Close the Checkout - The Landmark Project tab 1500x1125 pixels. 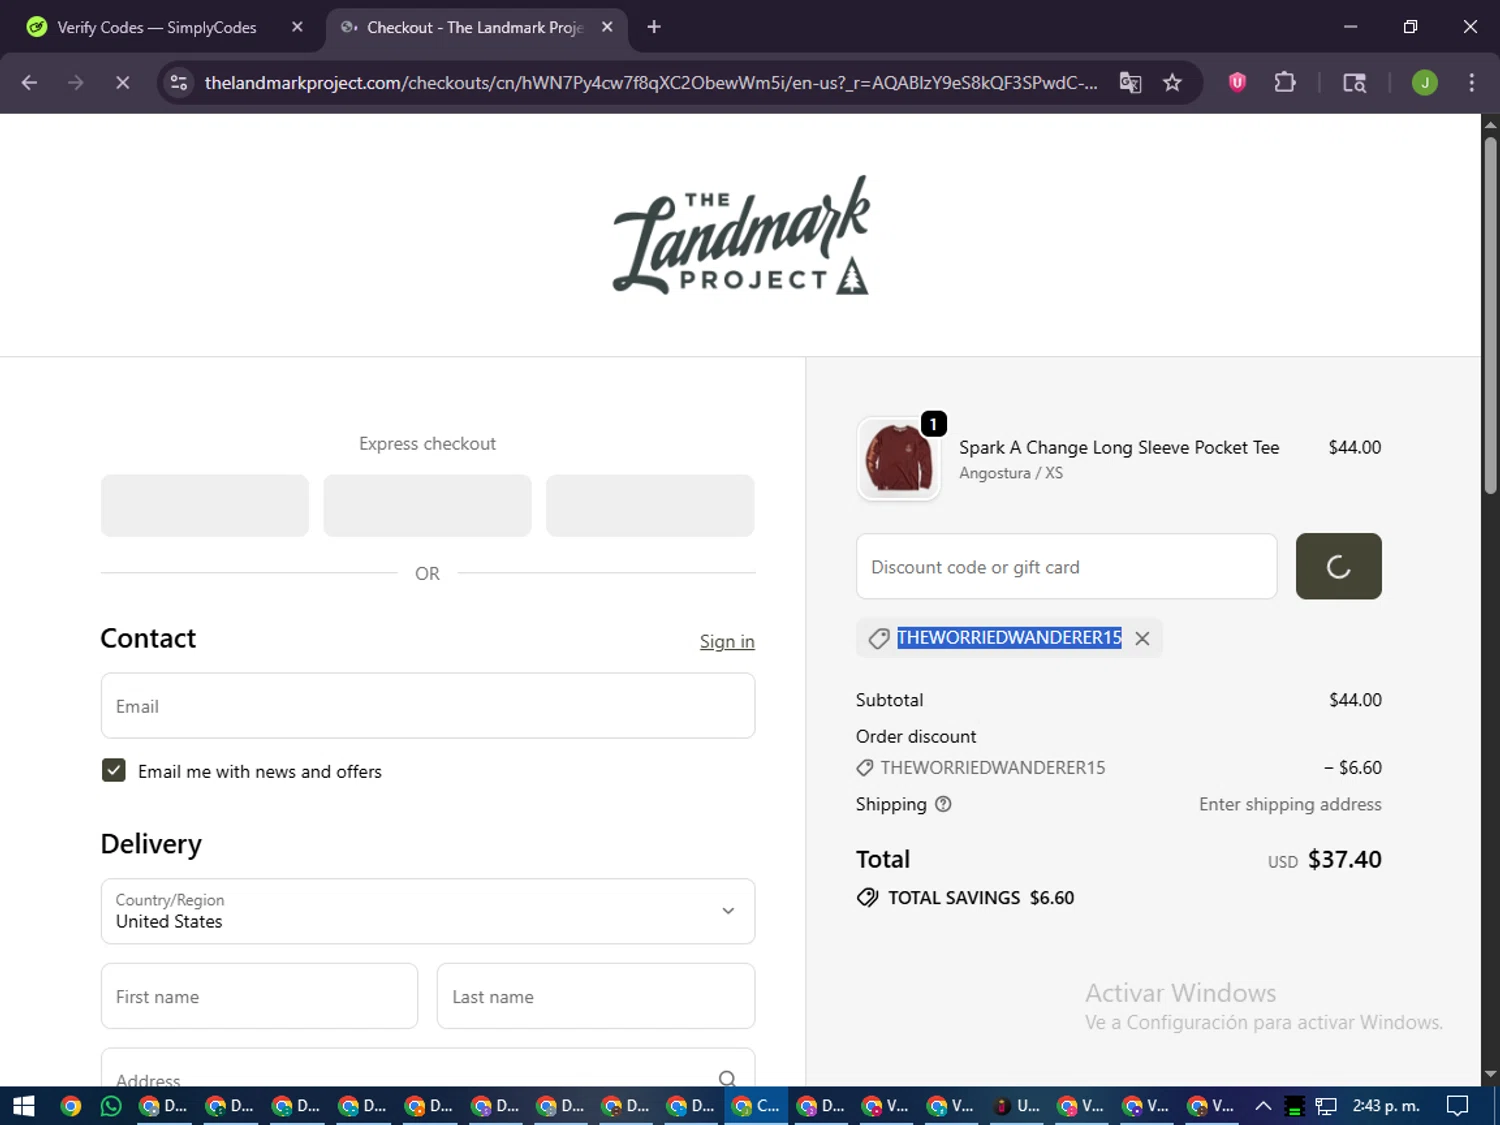click(607, 27)
